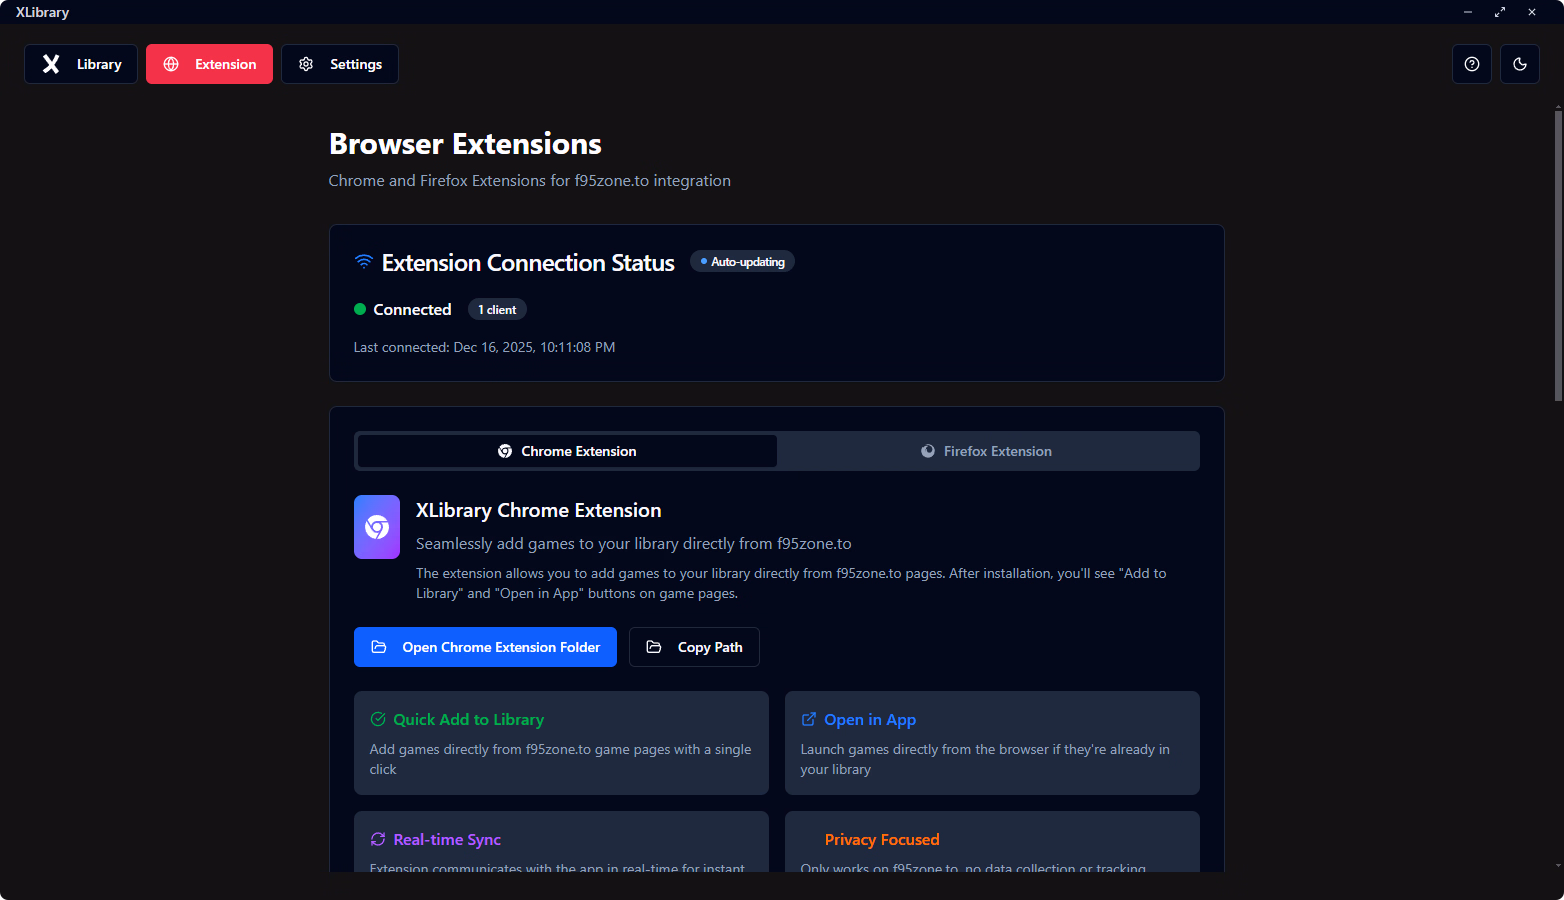This screenshot has width=1564, height=900.
Task: Click the Copy Path button
Action: click(x=694, y=647)
